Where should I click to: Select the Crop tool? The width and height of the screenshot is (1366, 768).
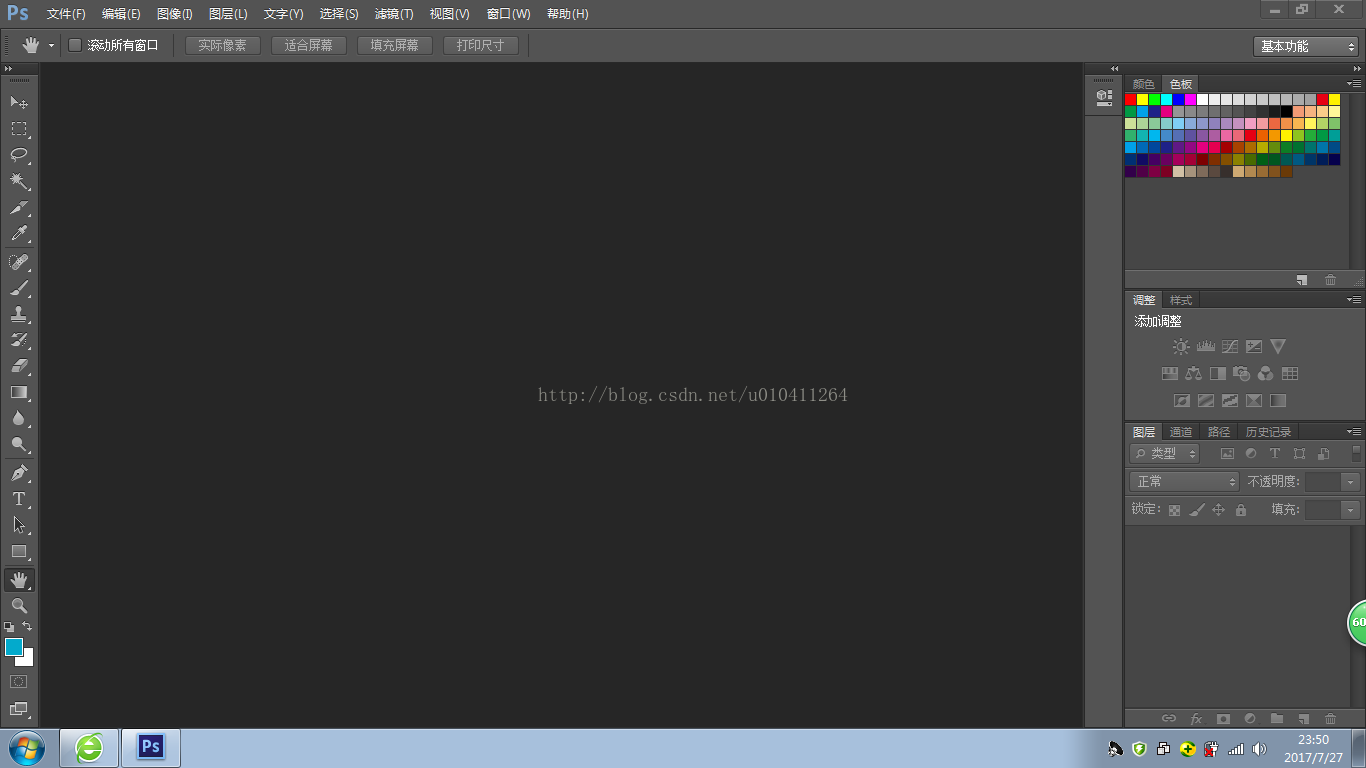click(19, 208)
